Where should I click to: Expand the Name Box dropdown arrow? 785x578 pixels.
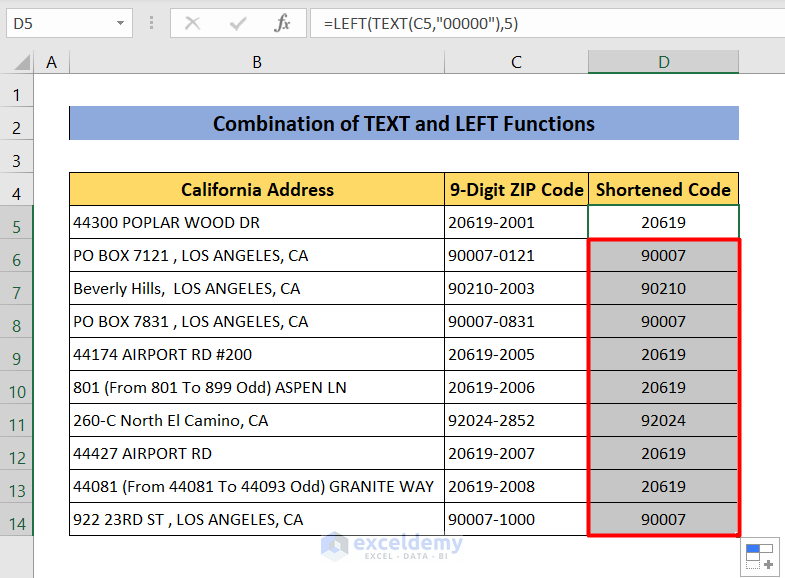121,23
